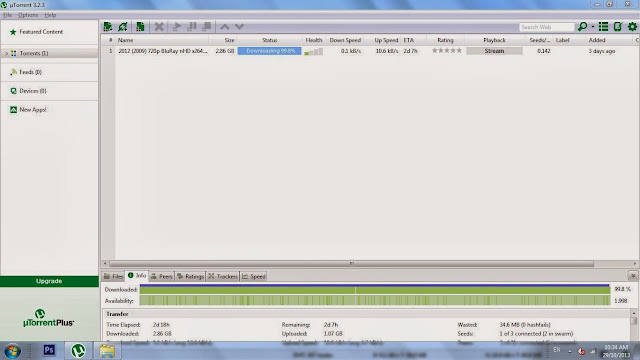This screenshot has width=640, height=360.
Task: Click Add Torrent from URL icon
Action: pos(123,27)
